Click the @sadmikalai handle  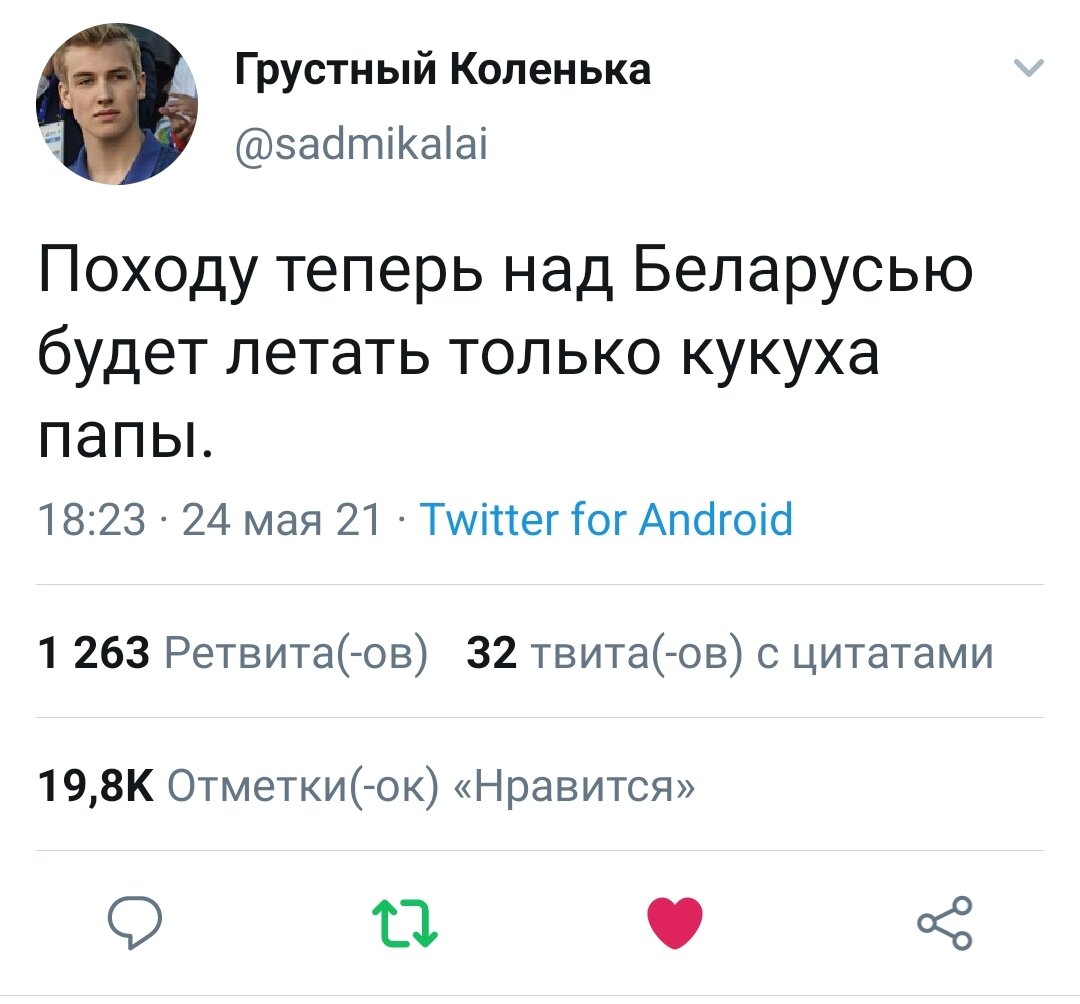362,143
